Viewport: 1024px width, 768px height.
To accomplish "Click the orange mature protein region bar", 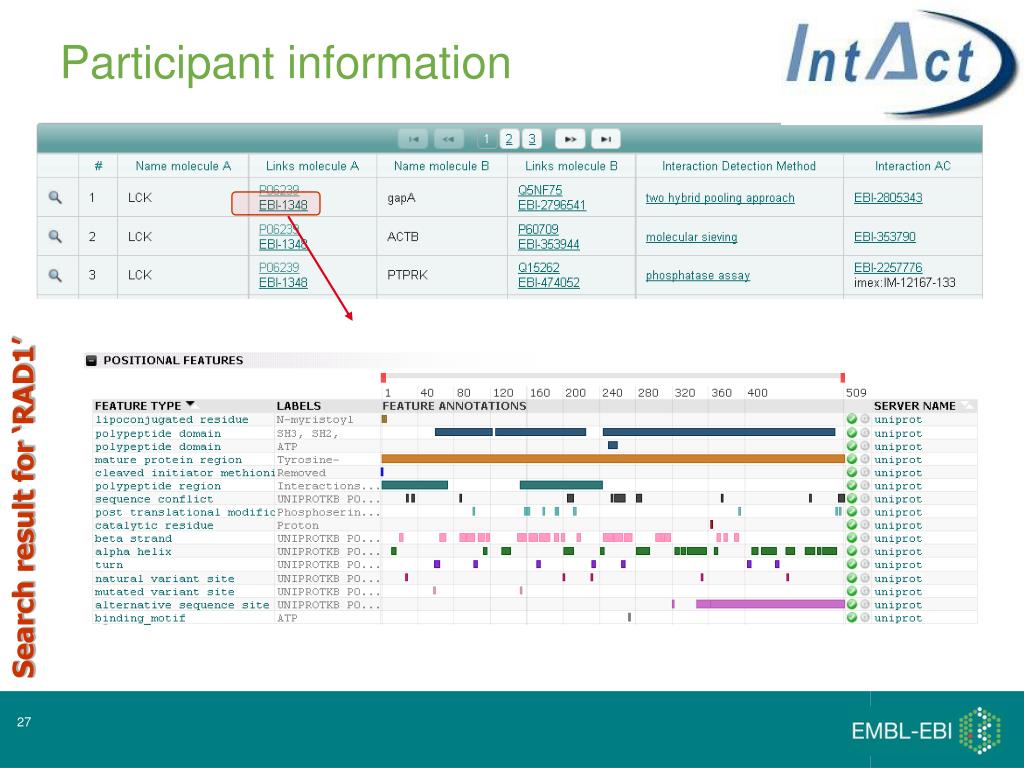I will [x=613, y=459].
